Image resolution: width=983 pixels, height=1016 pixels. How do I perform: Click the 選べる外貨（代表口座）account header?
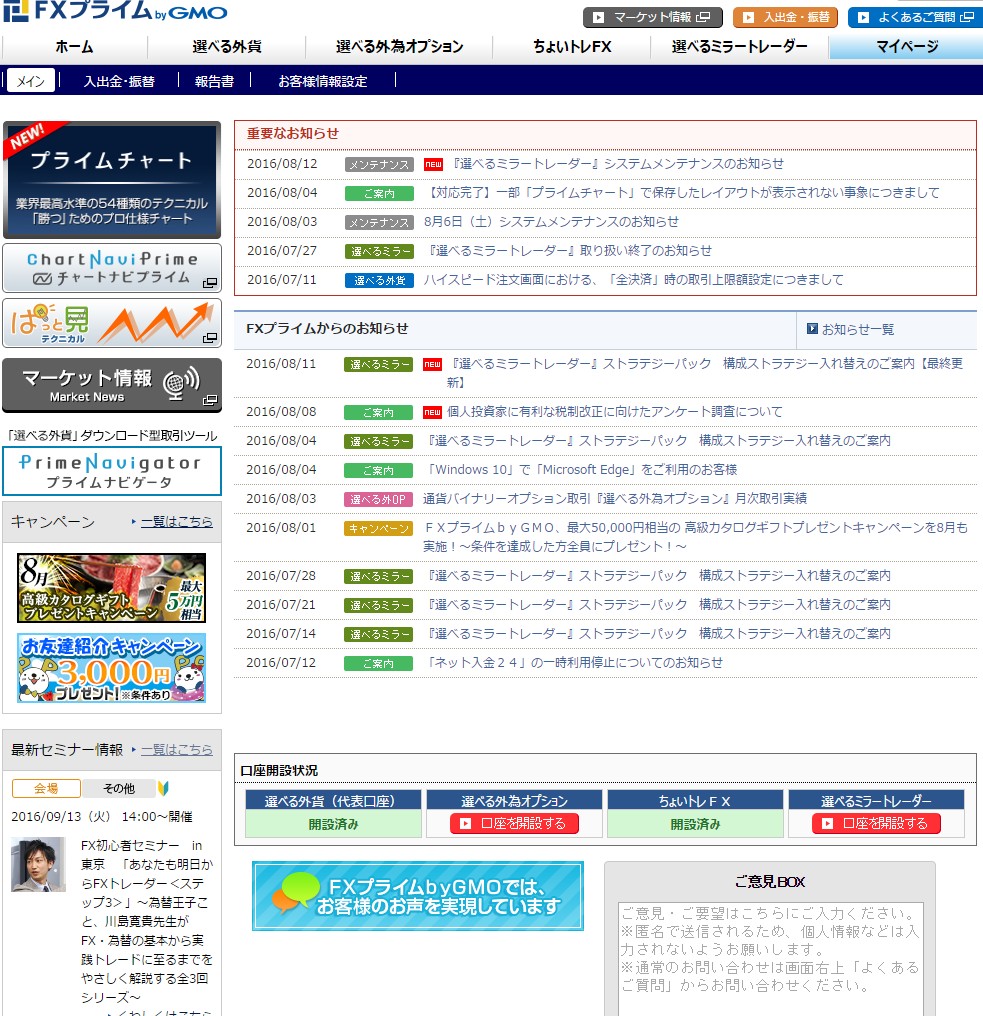[333, 801]
